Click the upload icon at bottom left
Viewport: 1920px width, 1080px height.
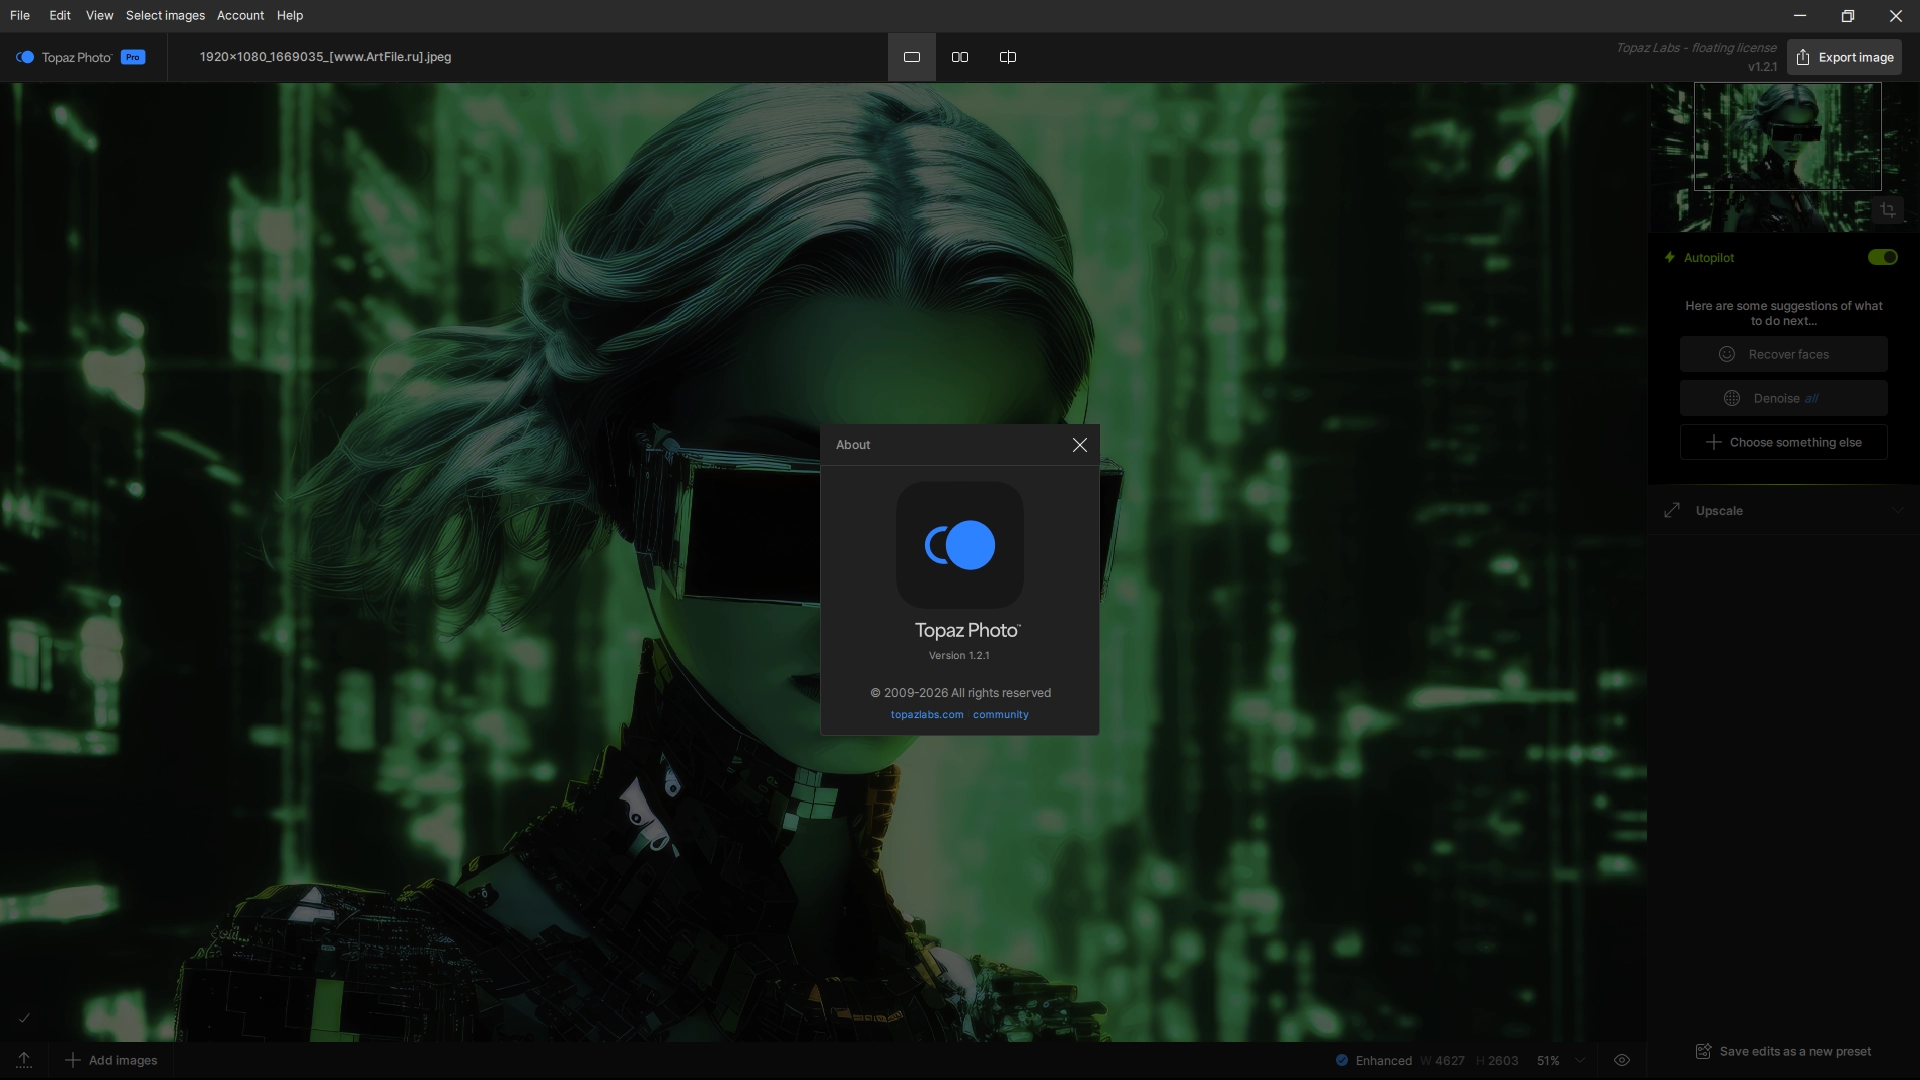tap(24, 1060)
